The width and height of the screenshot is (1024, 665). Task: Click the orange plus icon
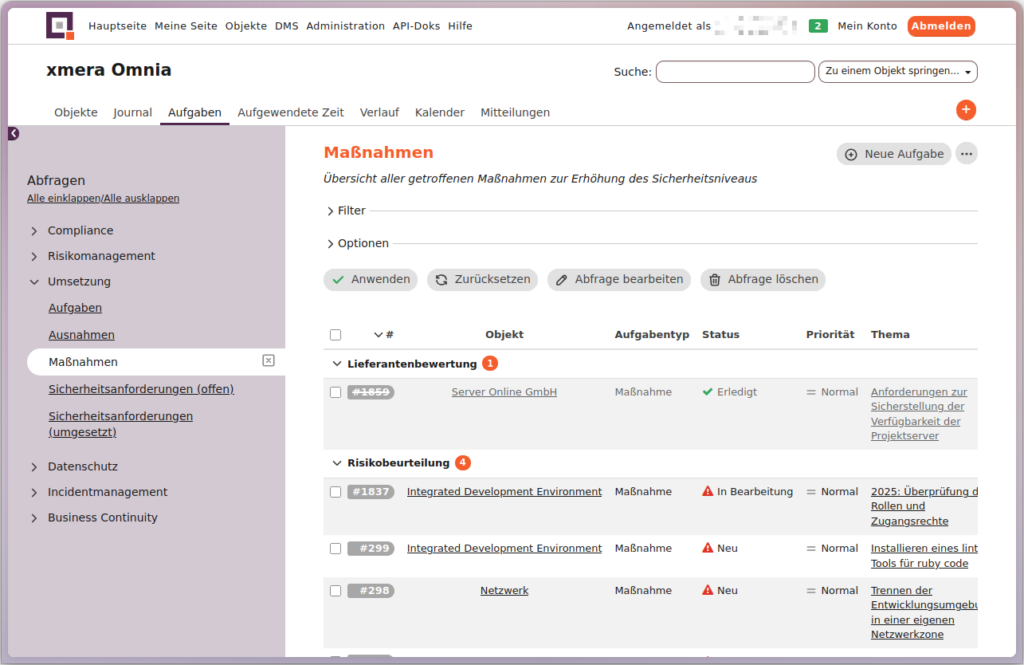tap(965, 111)
